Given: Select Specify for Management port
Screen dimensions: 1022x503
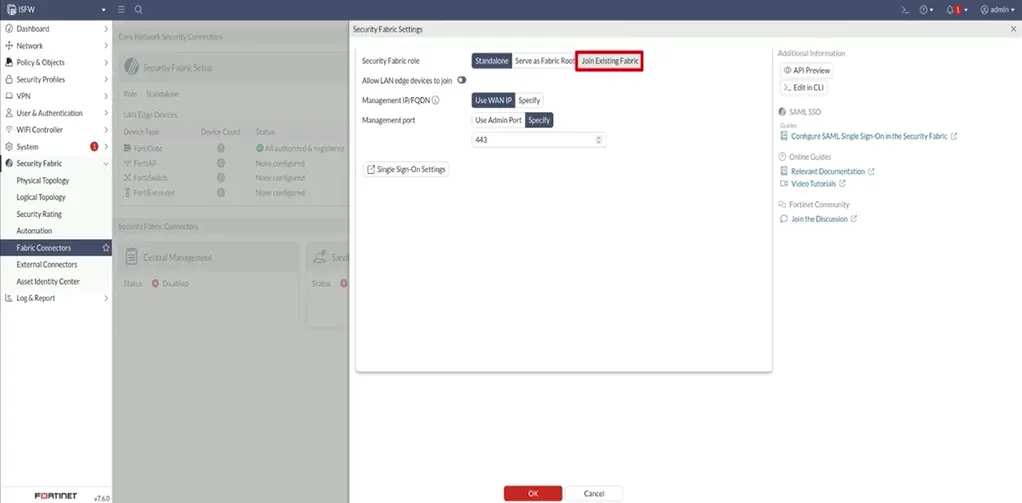Looking at the screenshot, I should coord(540,121).
